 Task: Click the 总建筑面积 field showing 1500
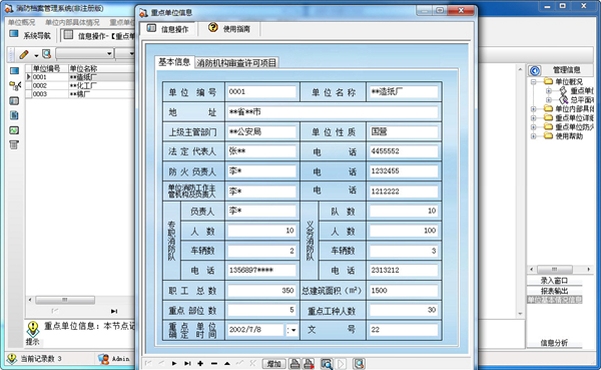click(404, 291)
